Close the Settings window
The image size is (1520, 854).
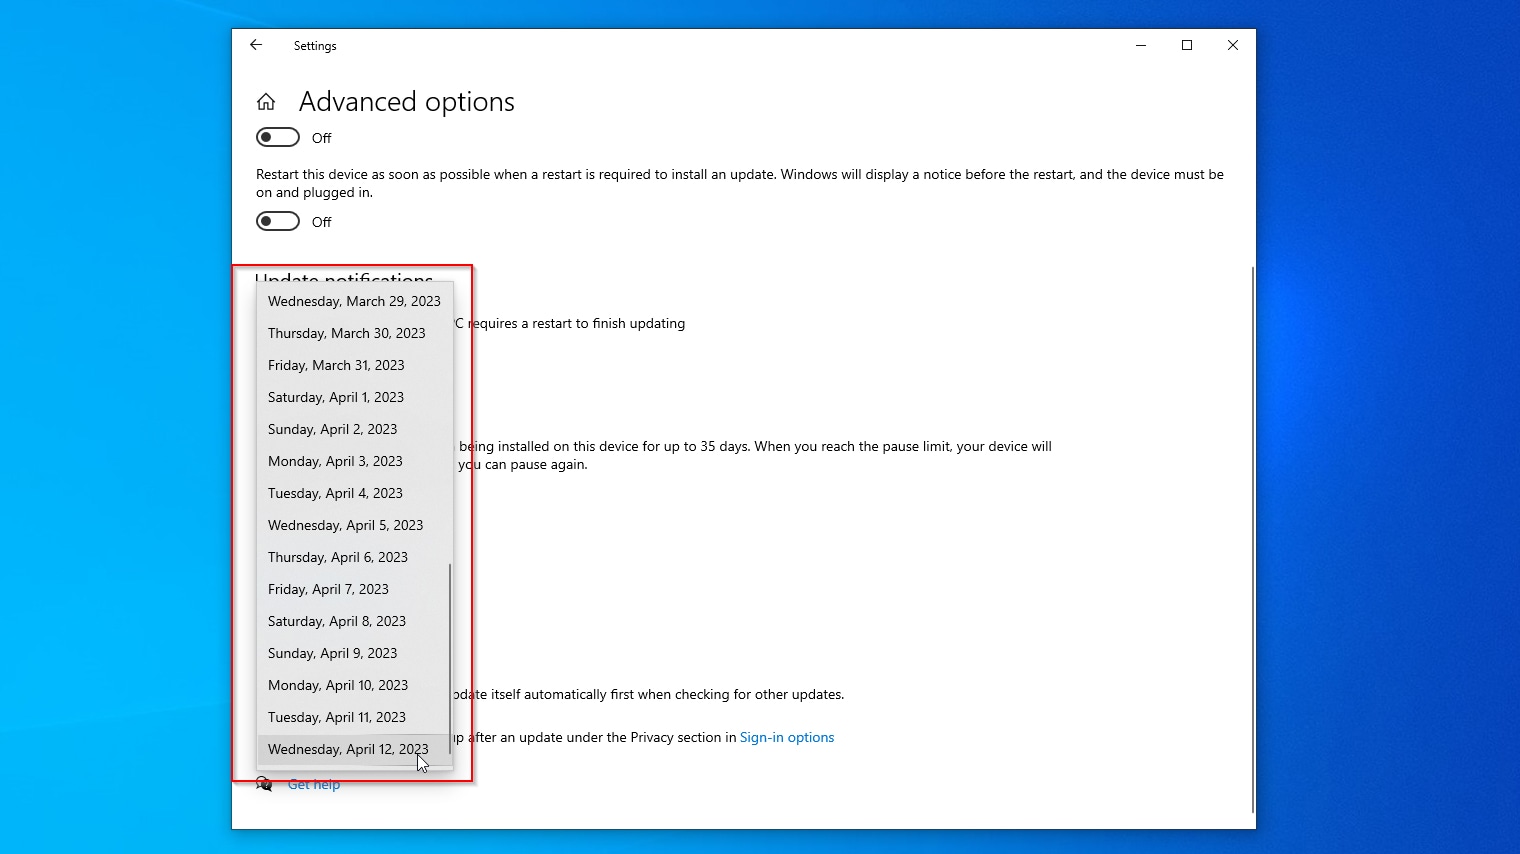1233,45
